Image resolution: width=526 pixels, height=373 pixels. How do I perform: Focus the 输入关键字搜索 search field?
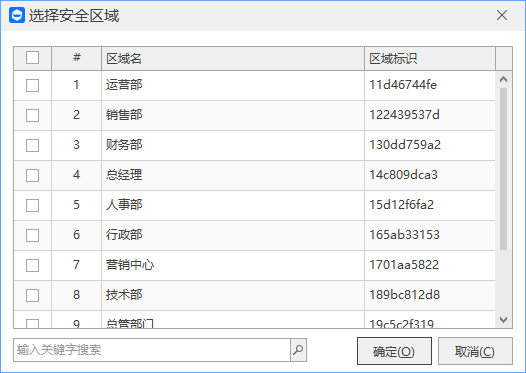(152, 350)
